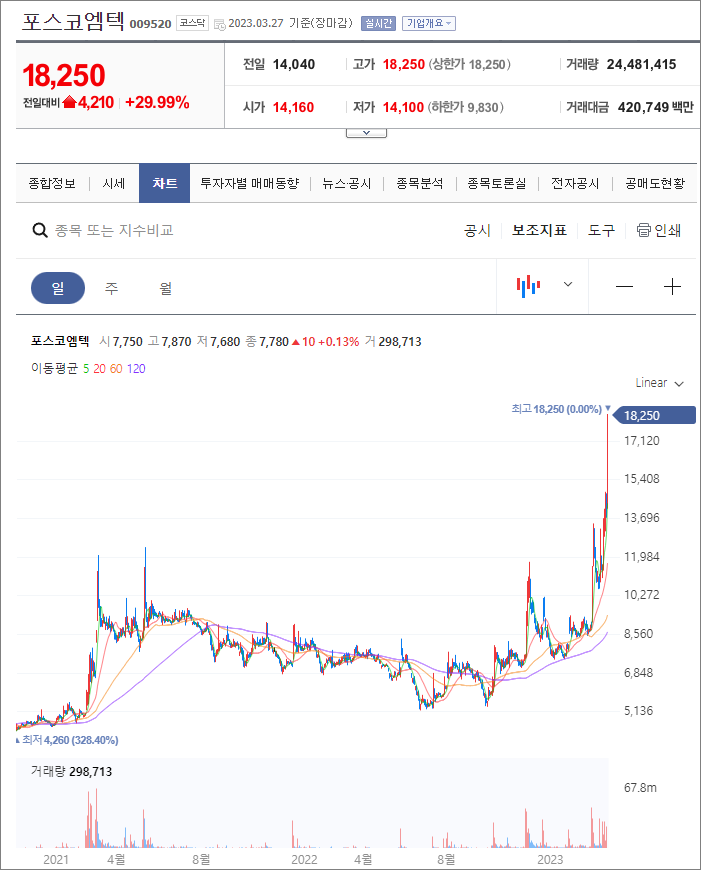Toggle the 20-day moving average
701x870 pixels.
pos(99,368)
